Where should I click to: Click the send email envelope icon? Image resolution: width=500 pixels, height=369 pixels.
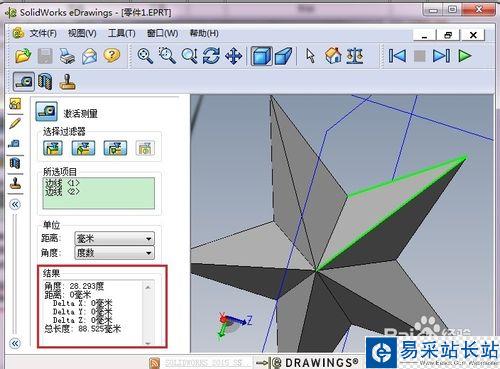90,56
